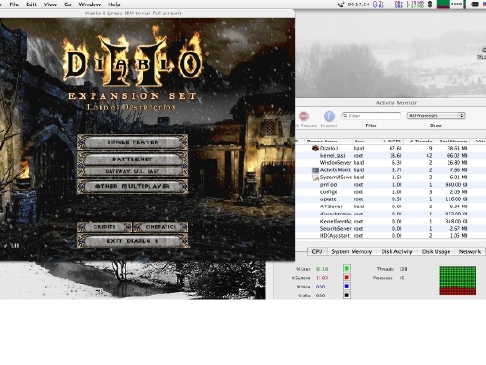Select the KernelEventAgent process row
Image resolution: width=486 pixels, height=365 pixels.
click(x=391, y=221)
